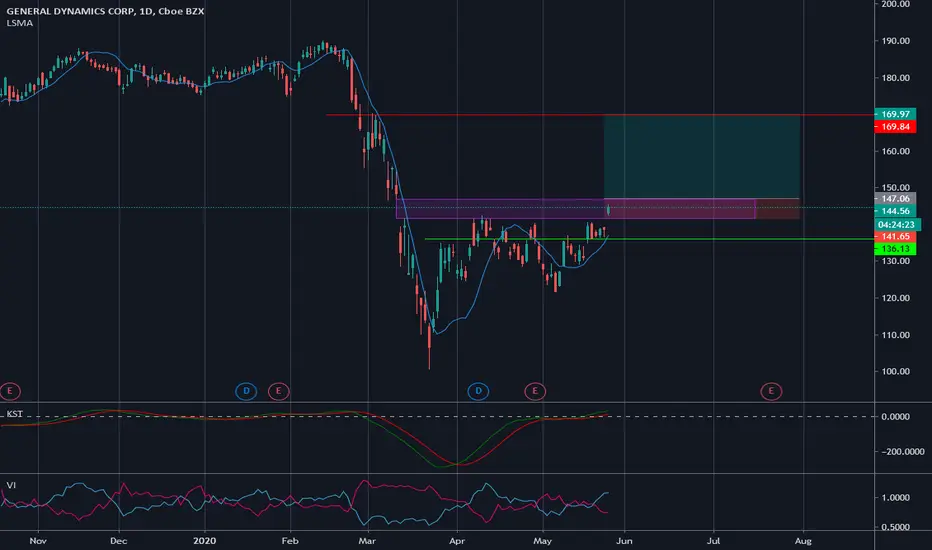Select the purple rectangle zone

(575, 209)
